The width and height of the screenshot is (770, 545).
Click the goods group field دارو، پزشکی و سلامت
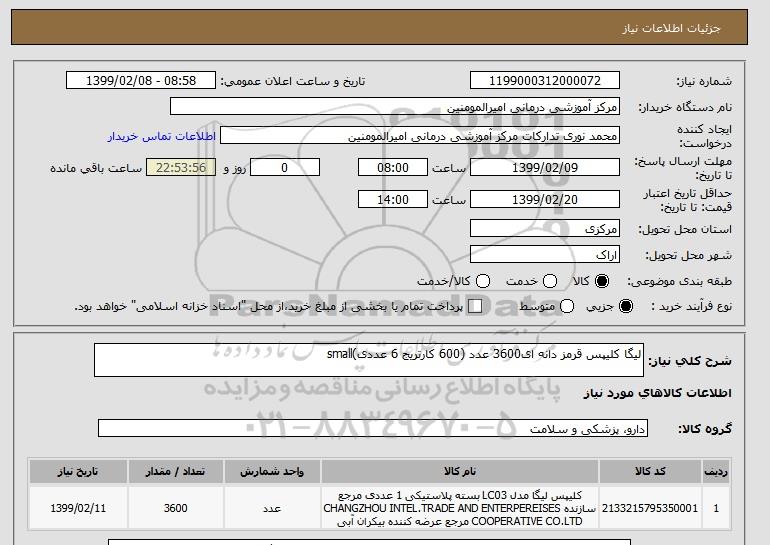tap(373, 428)
